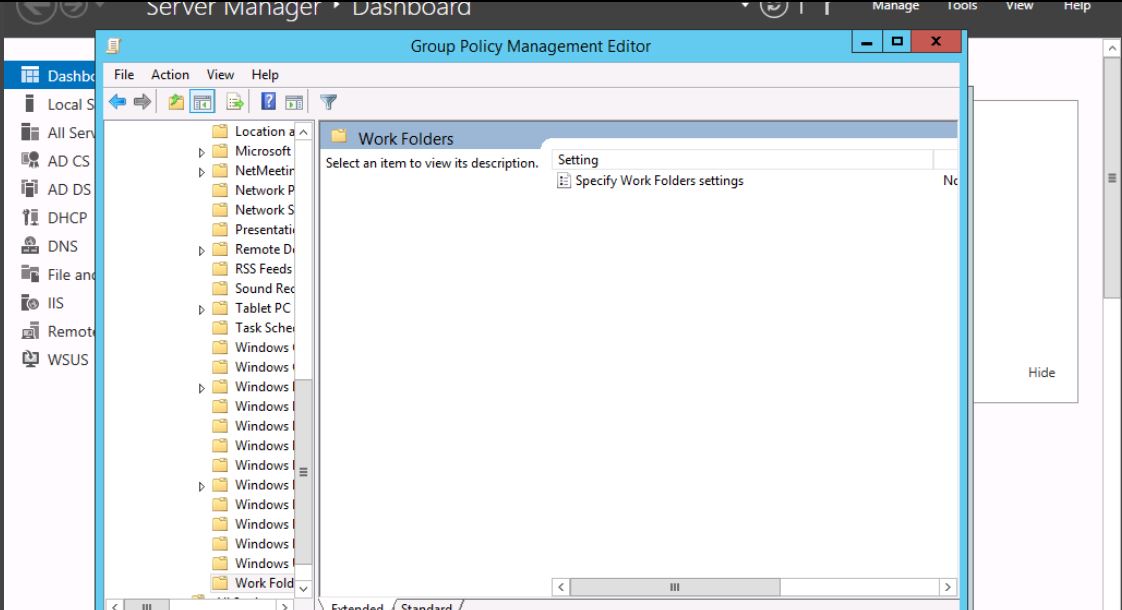Expand the Remote Desktop tree node arrow
Image resolution: width=1122 pixels, height=610 pixels.
pyautogui.click(x=202, y=250)
